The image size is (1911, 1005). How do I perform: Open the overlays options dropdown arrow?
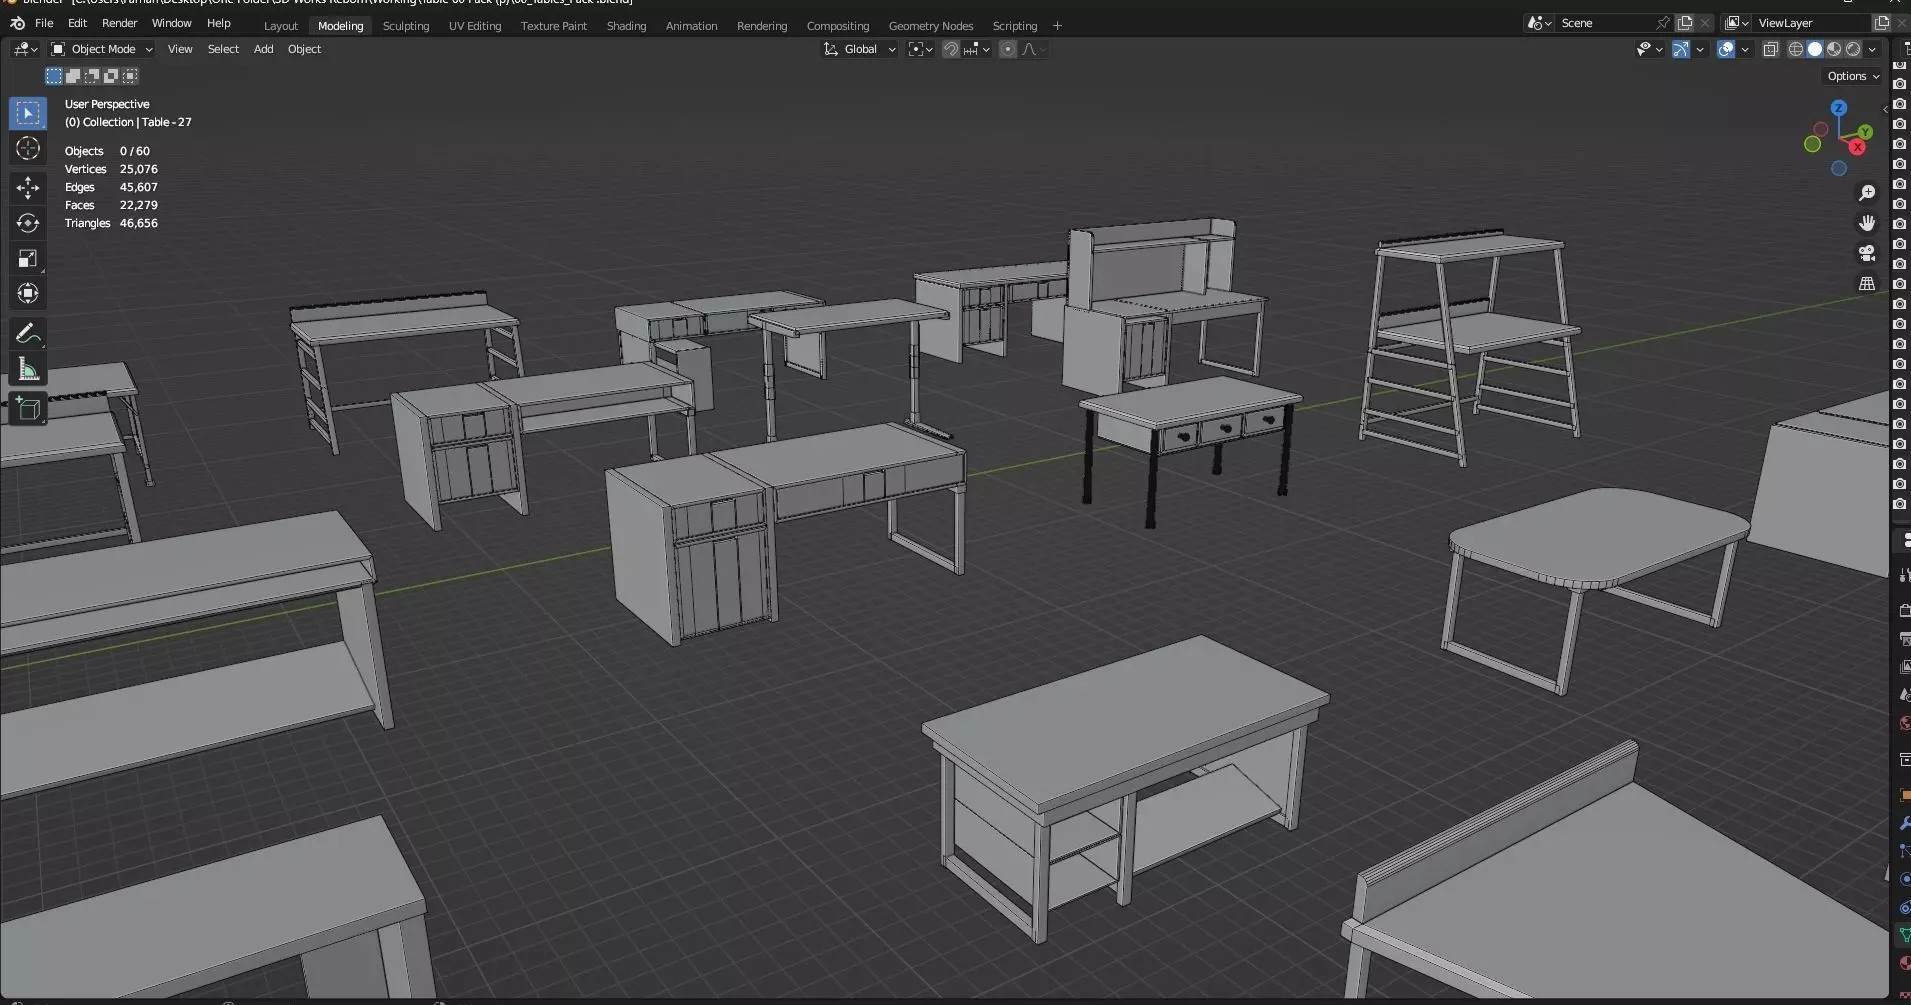tap(1745, 49)
